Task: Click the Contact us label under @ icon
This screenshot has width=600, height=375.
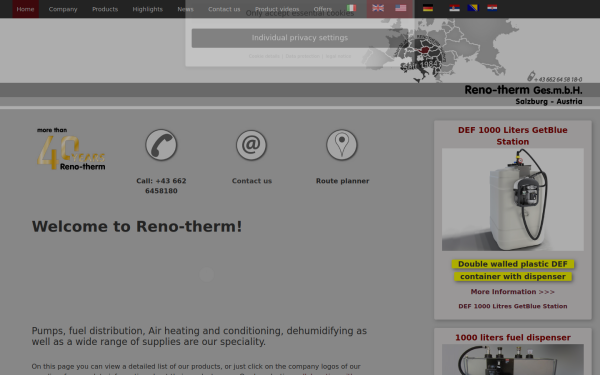Action: click(x=251, y=181)
